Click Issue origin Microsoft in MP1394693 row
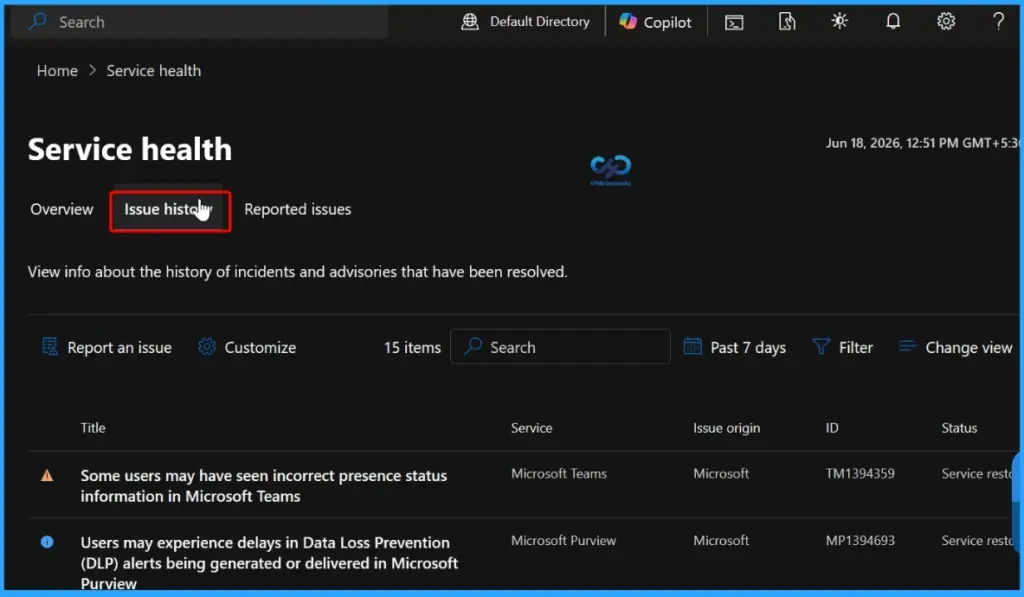Image resolution: width=1024 pixels, height=597 pixels. 721,540
